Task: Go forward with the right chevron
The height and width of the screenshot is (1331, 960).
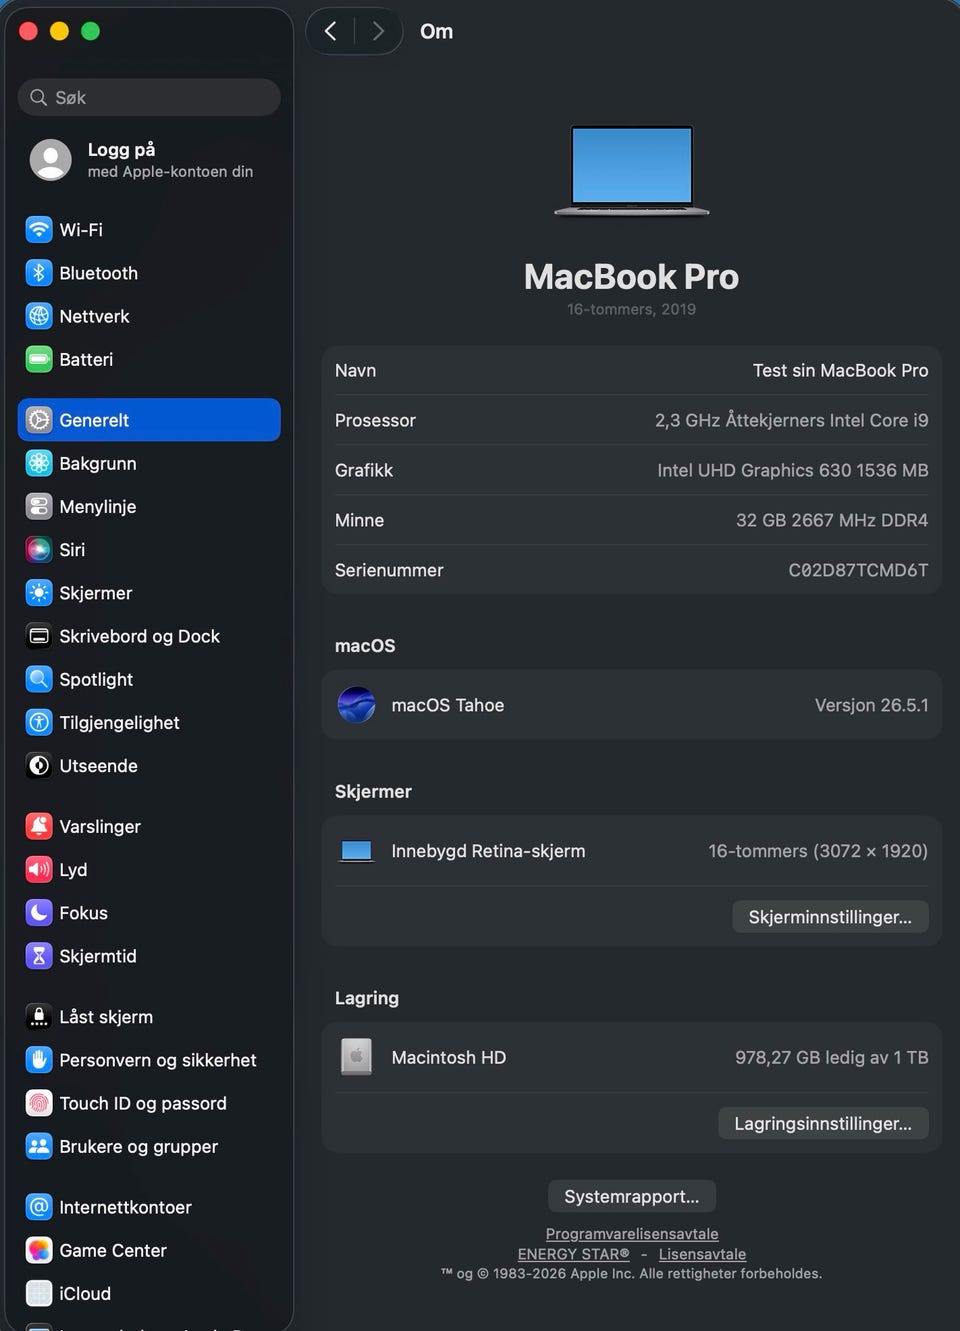Action: click(378, 31)
